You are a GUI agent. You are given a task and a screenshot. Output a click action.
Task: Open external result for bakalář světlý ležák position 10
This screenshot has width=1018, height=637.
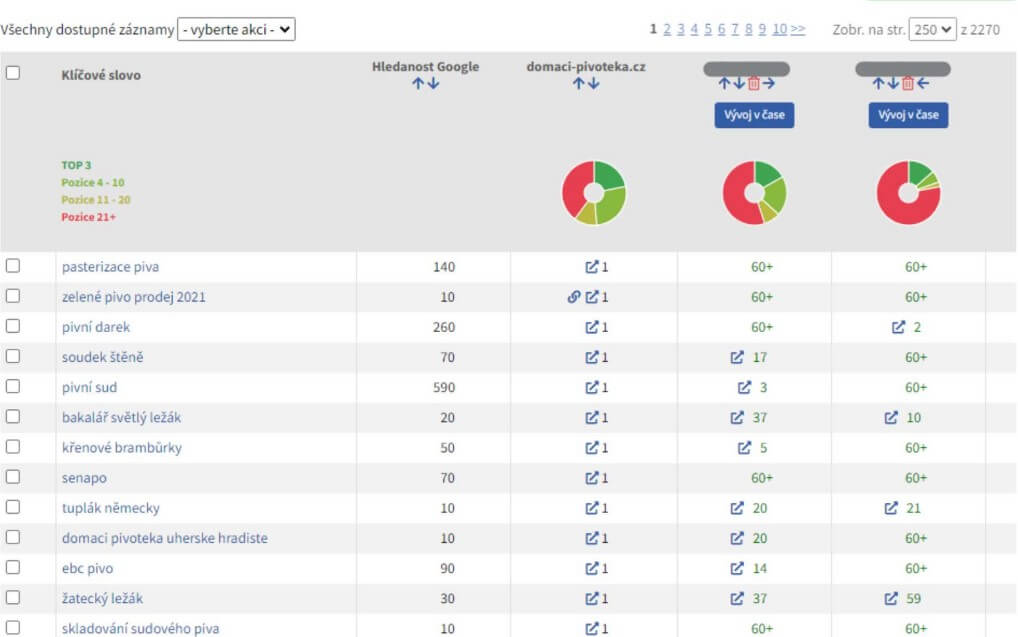891,418
